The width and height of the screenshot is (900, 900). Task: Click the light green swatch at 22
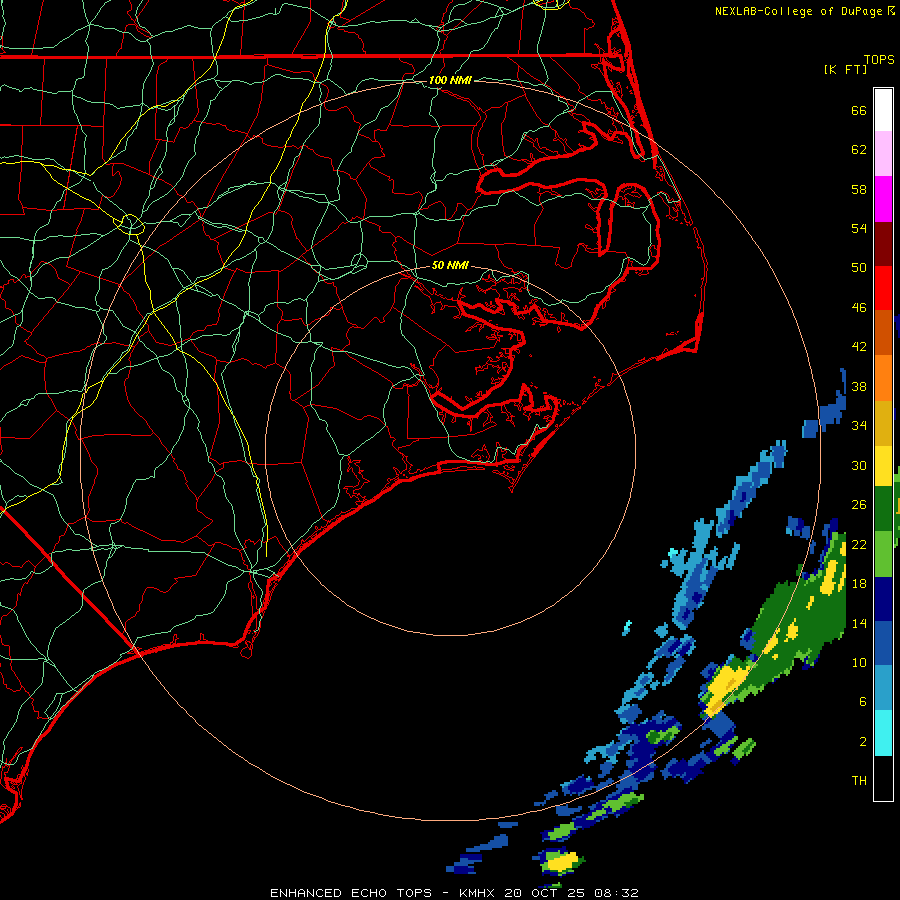tap(883, 554)
